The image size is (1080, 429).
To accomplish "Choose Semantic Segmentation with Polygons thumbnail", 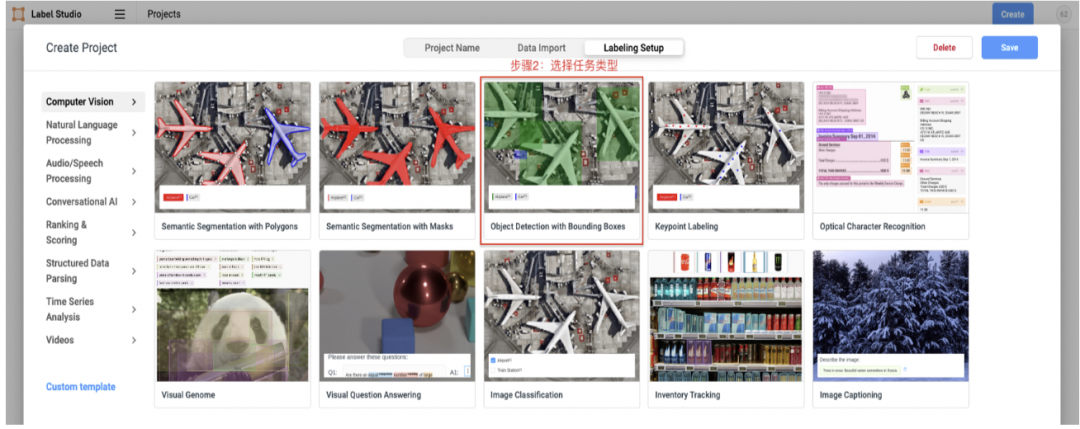I will point(233,147).
